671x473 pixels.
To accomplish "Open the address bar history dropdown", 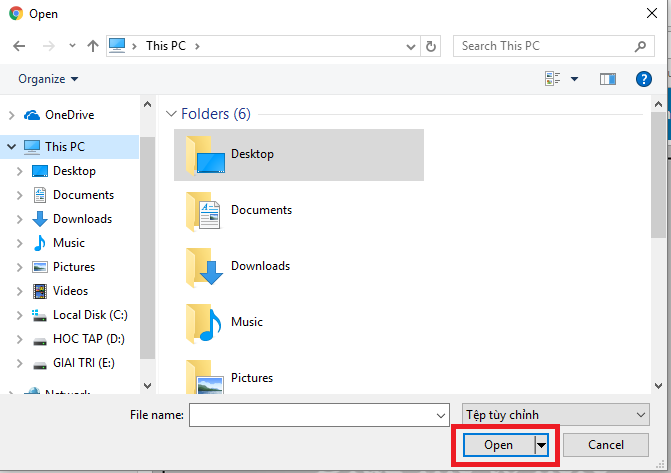I will [411, 46].
